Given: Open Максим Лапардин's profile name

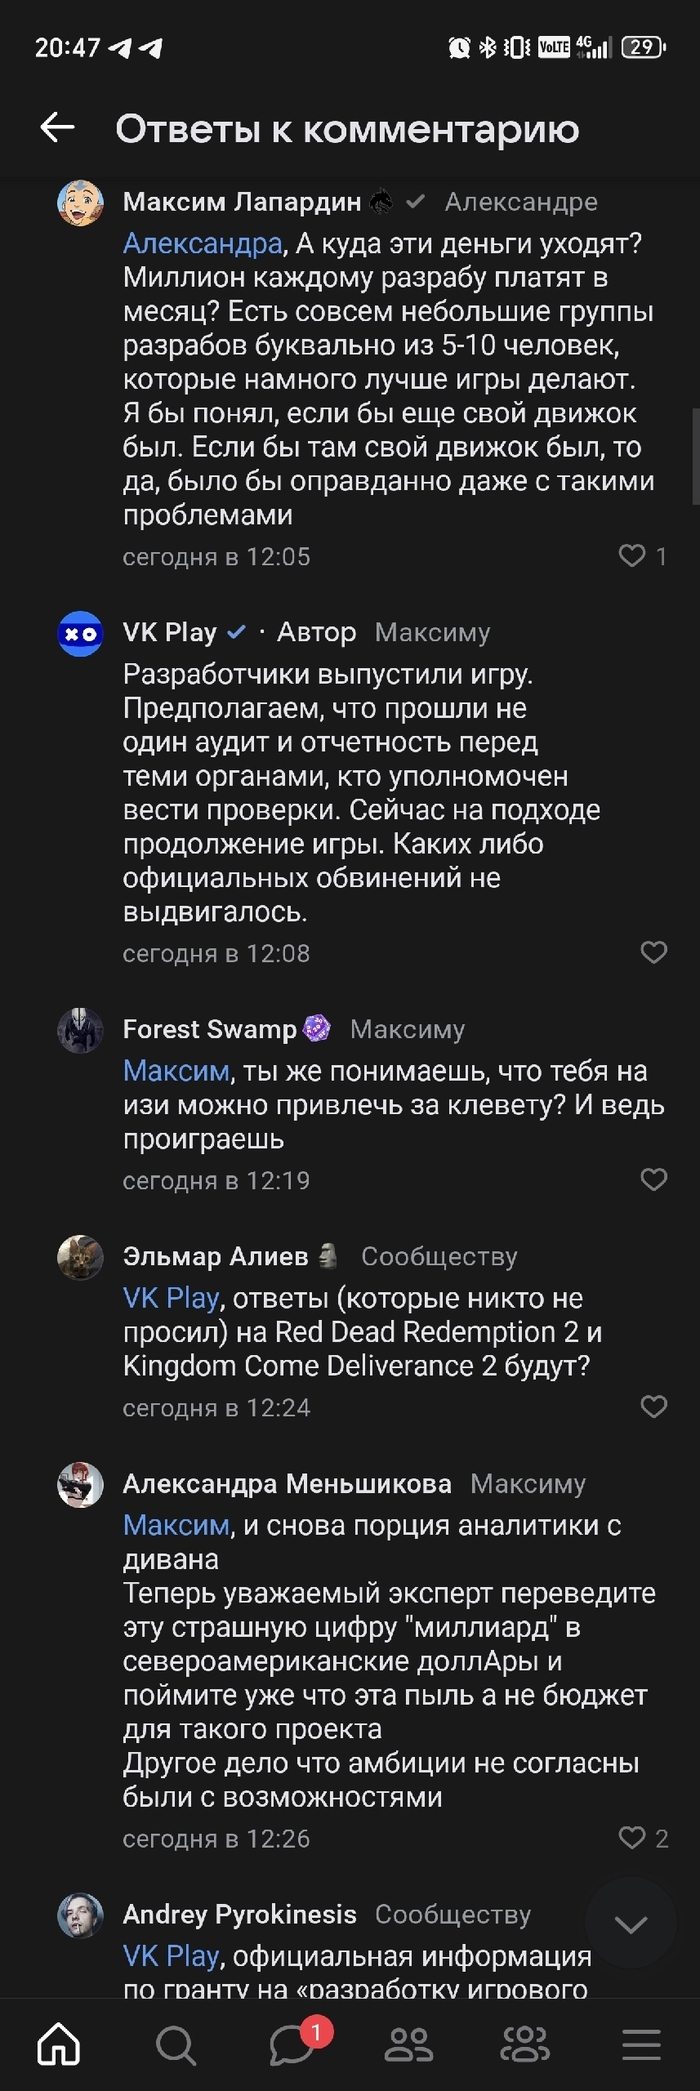Looking at the screenshot, I should pos(242,202).
